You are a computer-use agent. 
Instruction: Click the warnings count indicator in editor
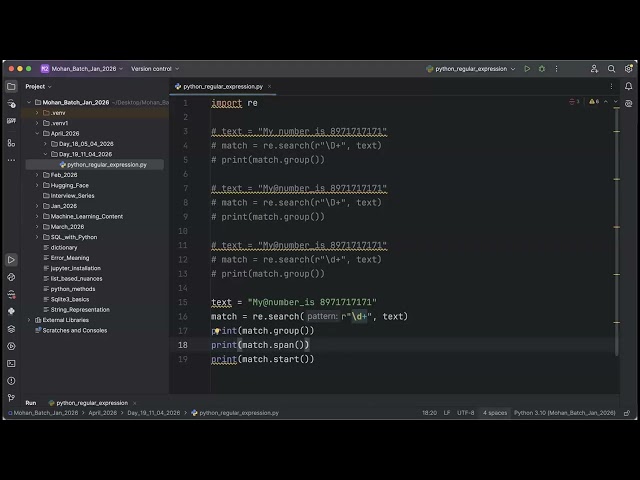[x=594, y=101]
